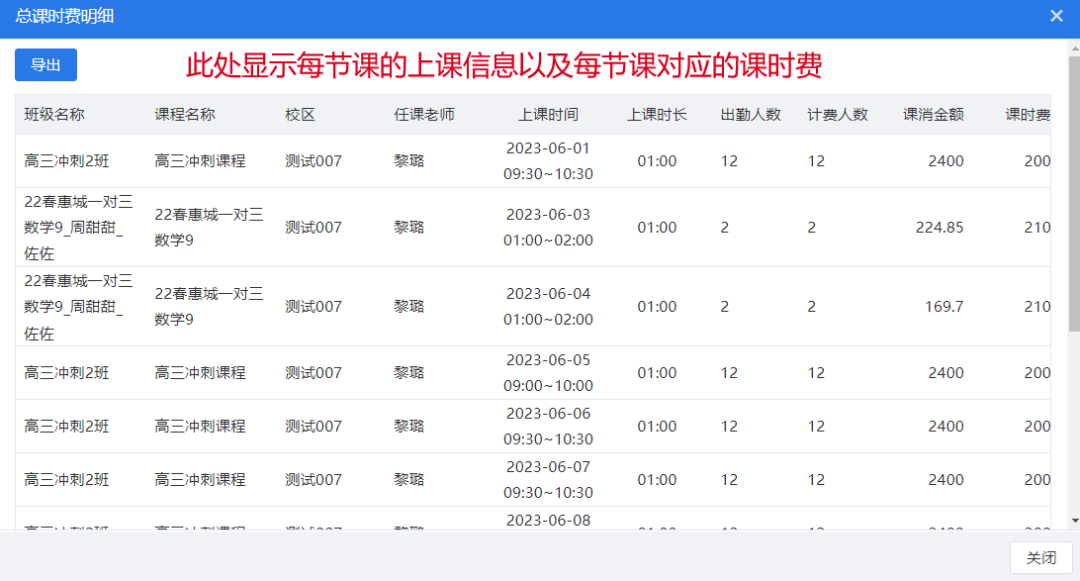Click the 任课老师 column header
This screenshot has height=581, width=1080.
pyautogui.click(x=424, y=115)
